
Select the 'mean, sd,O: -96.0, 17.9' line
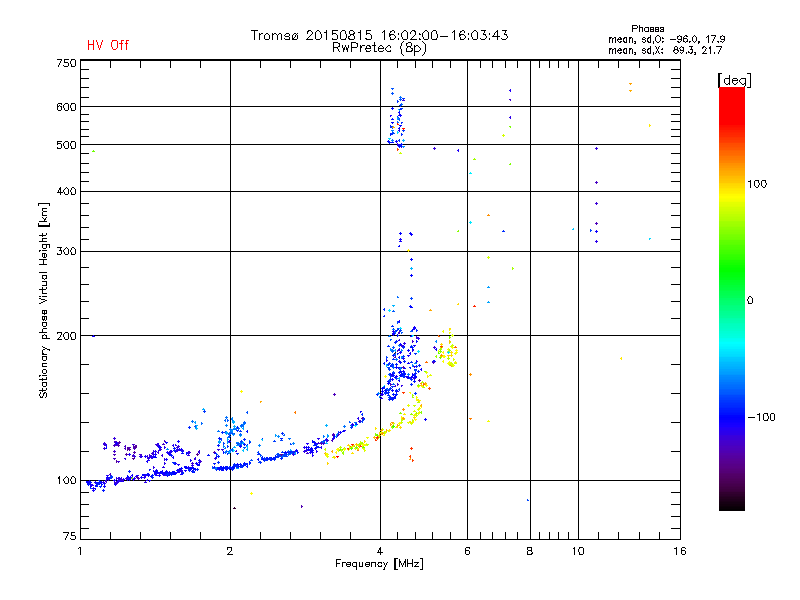[x=666, y=39]
